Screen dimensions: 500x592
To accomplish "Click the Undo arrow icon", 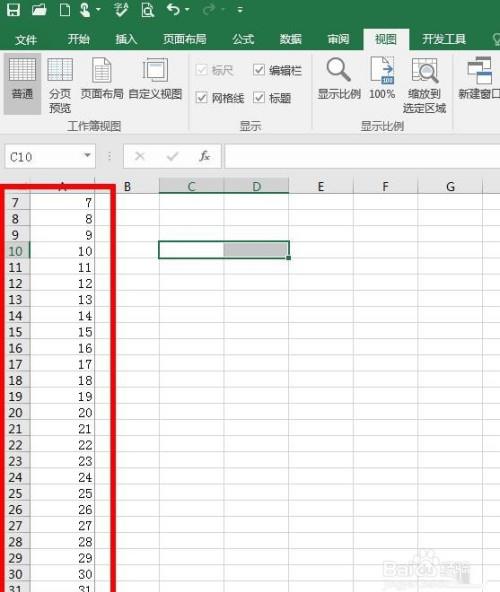I will 173,9.
